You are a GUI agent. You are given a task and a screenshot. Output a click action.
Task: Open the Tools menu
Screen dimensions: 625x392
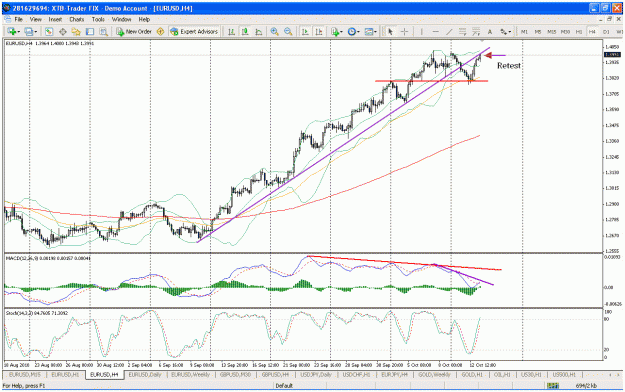point(98,19)
